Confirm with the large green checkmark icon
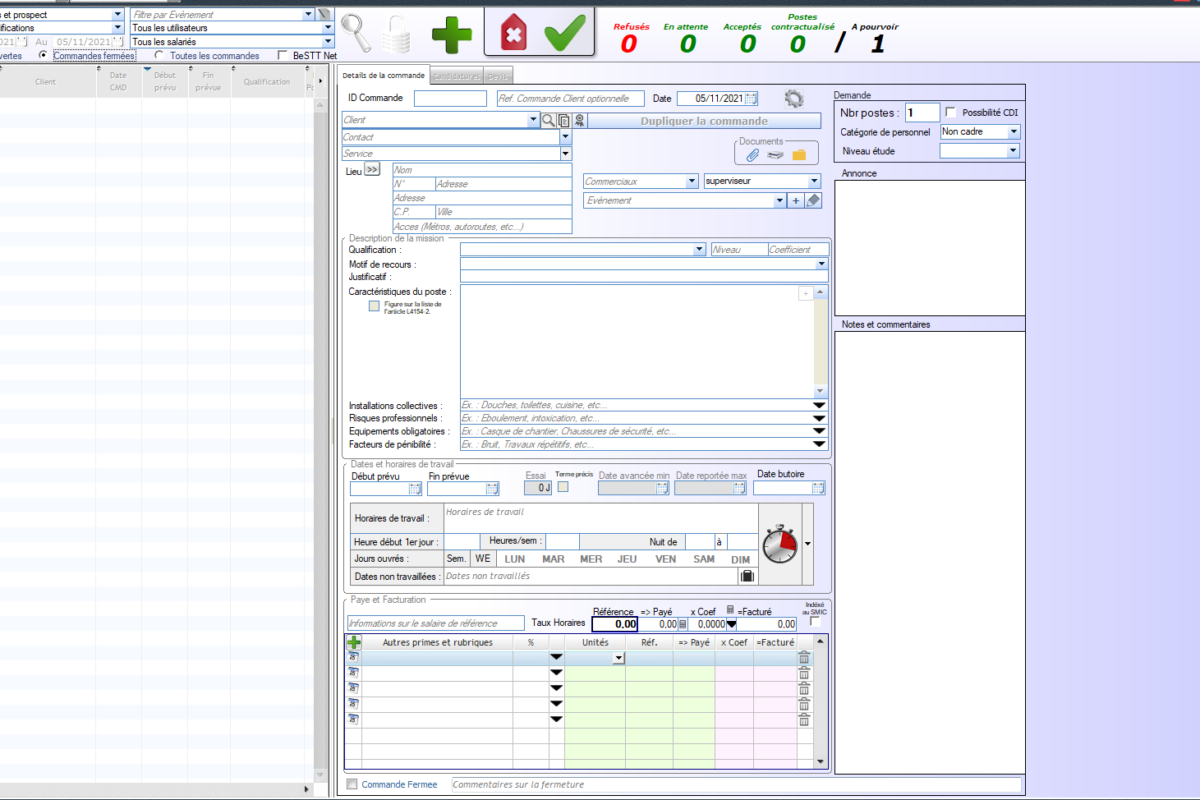Image resolution: width=1200 pixels, height=800 pixels. [565, 33]
